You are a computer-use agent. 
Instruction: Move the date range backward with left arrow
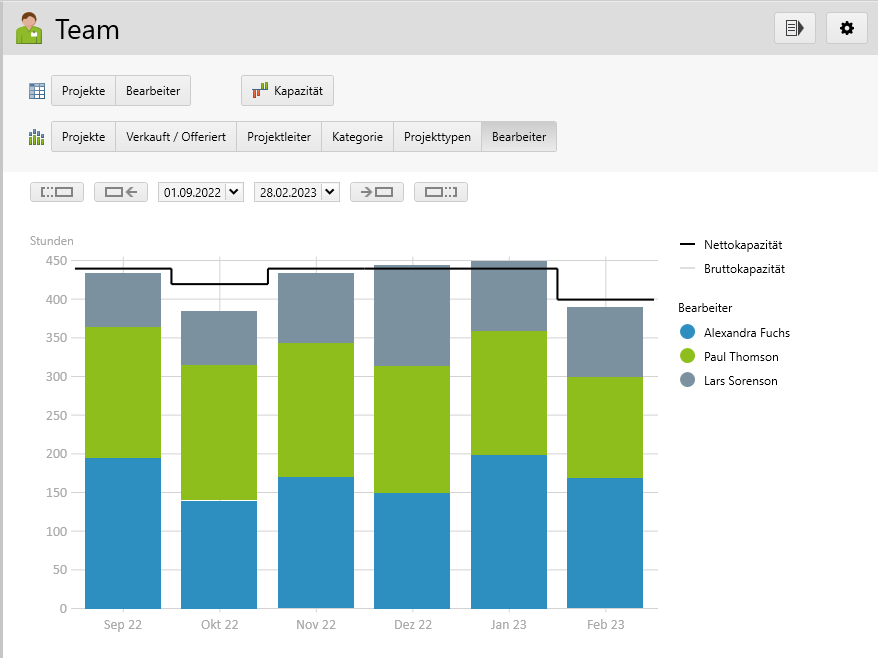pos(121,192)
